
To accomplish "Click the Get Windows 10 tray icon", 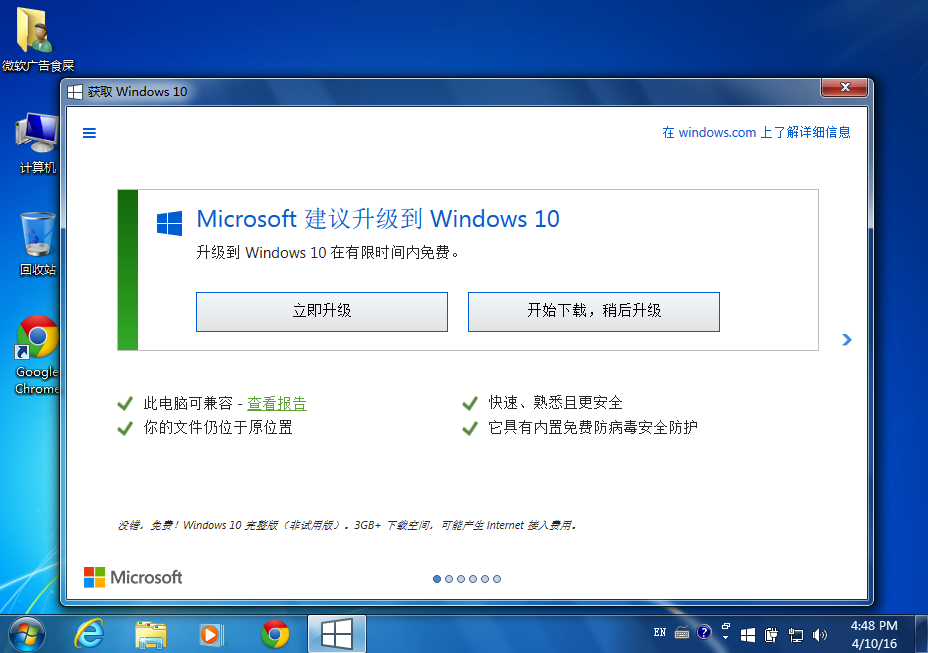I will click(x=748, y=635).
